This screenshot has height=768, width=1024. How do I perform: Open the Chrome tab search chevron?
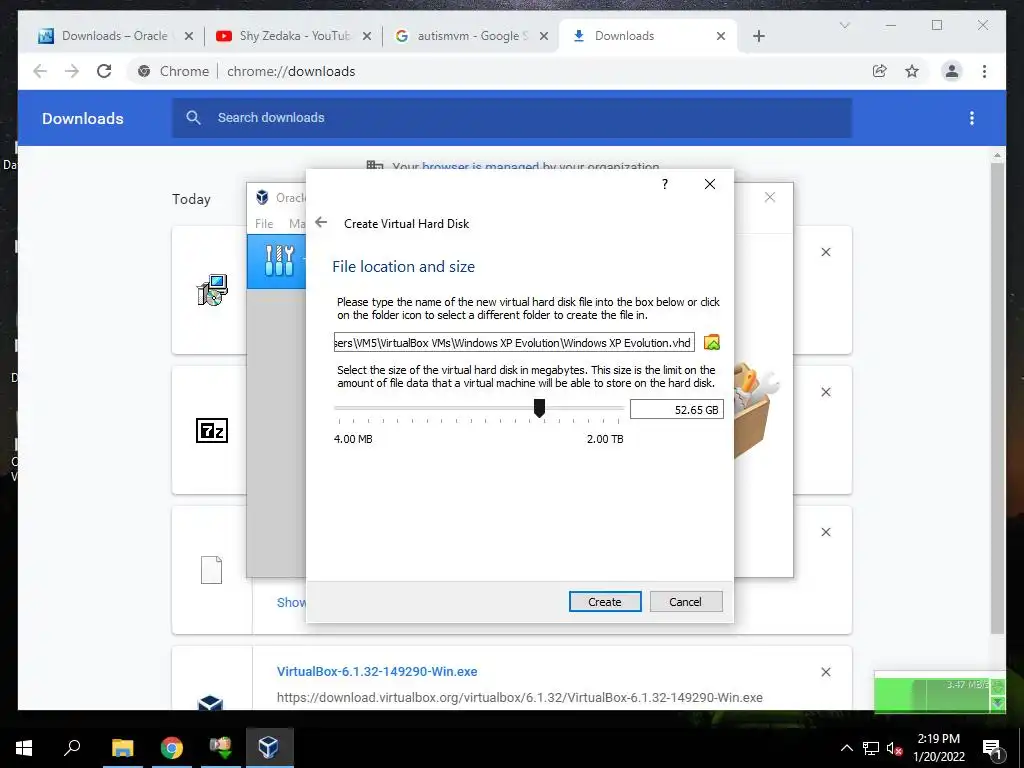tap(844, 25)
